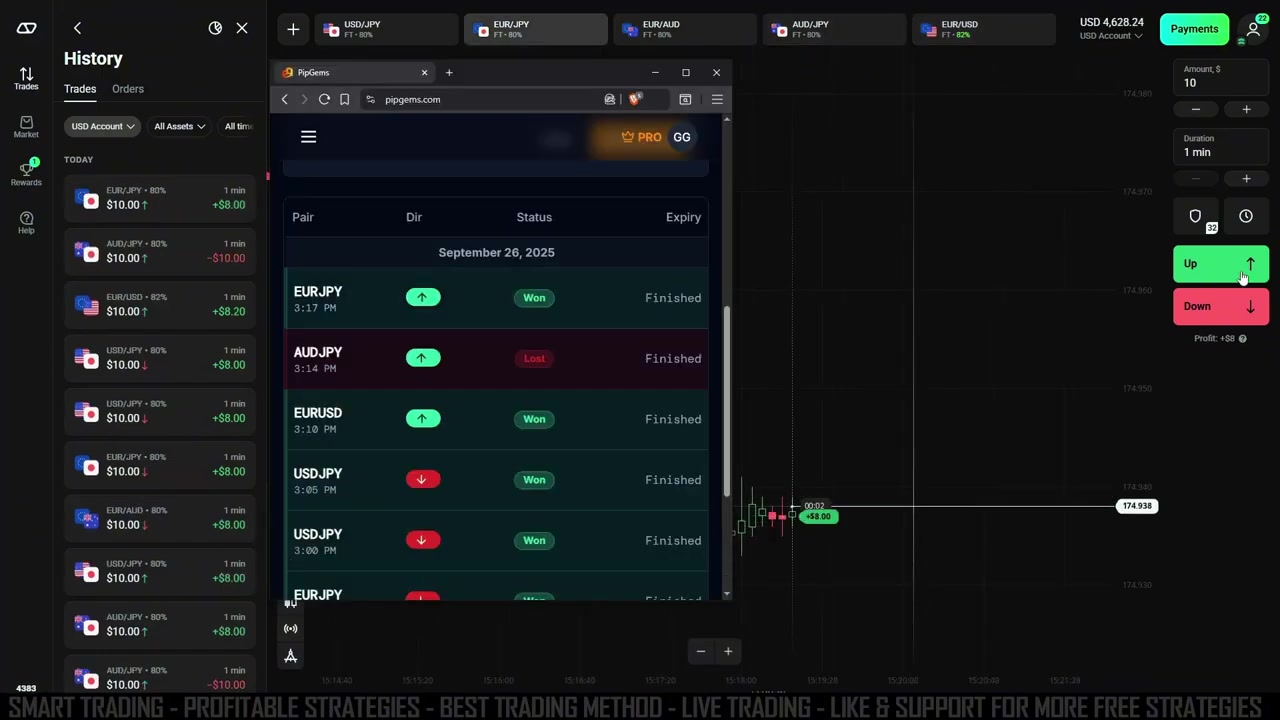Open the pending trade clock icon
1280x720 pixels.
point(1246,216)
